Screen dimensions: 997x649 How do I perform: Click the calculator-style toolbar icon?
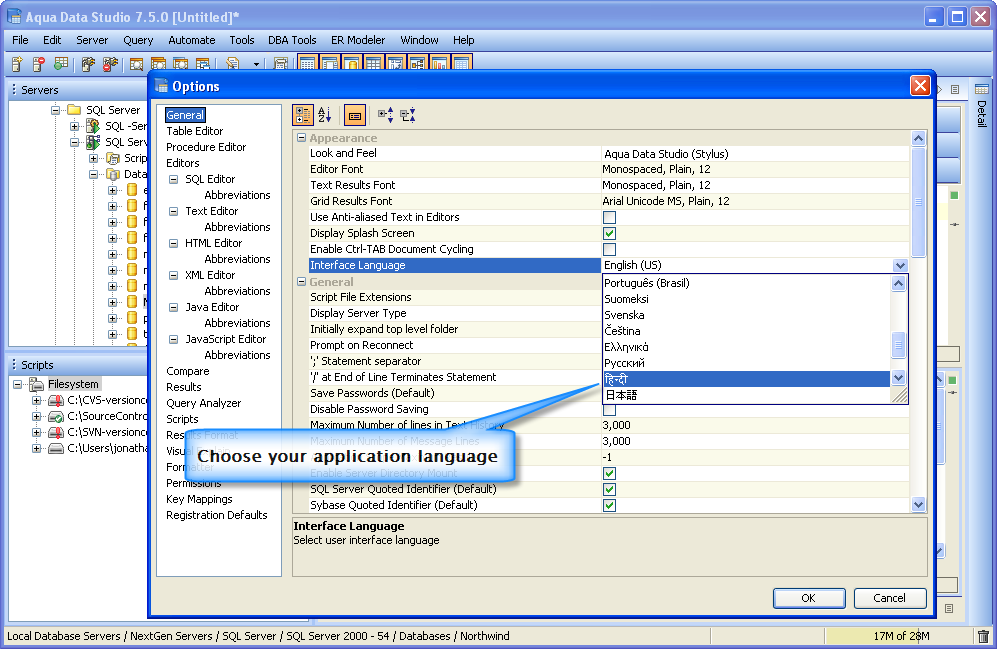(280, 64)
